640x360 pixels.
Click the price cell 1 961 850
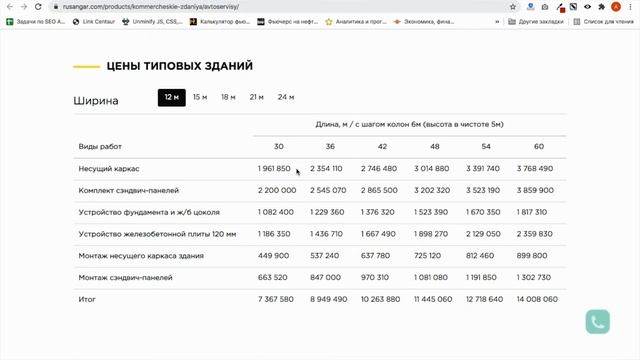(x=274, y=169)
